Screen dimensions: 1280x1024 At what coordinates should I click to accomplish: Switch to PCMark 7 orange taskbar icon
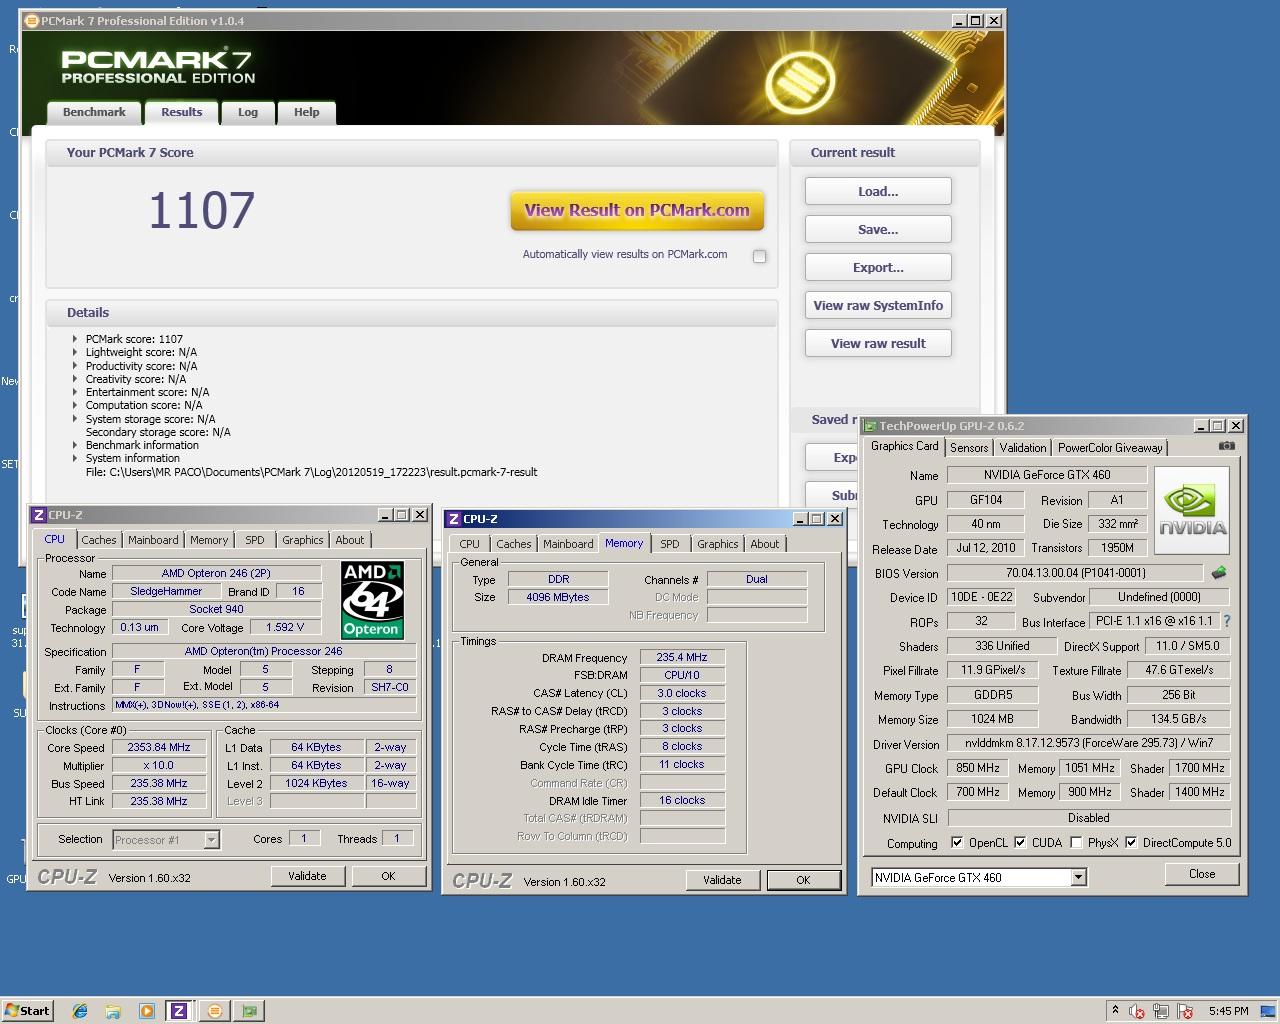(214, 1011)
